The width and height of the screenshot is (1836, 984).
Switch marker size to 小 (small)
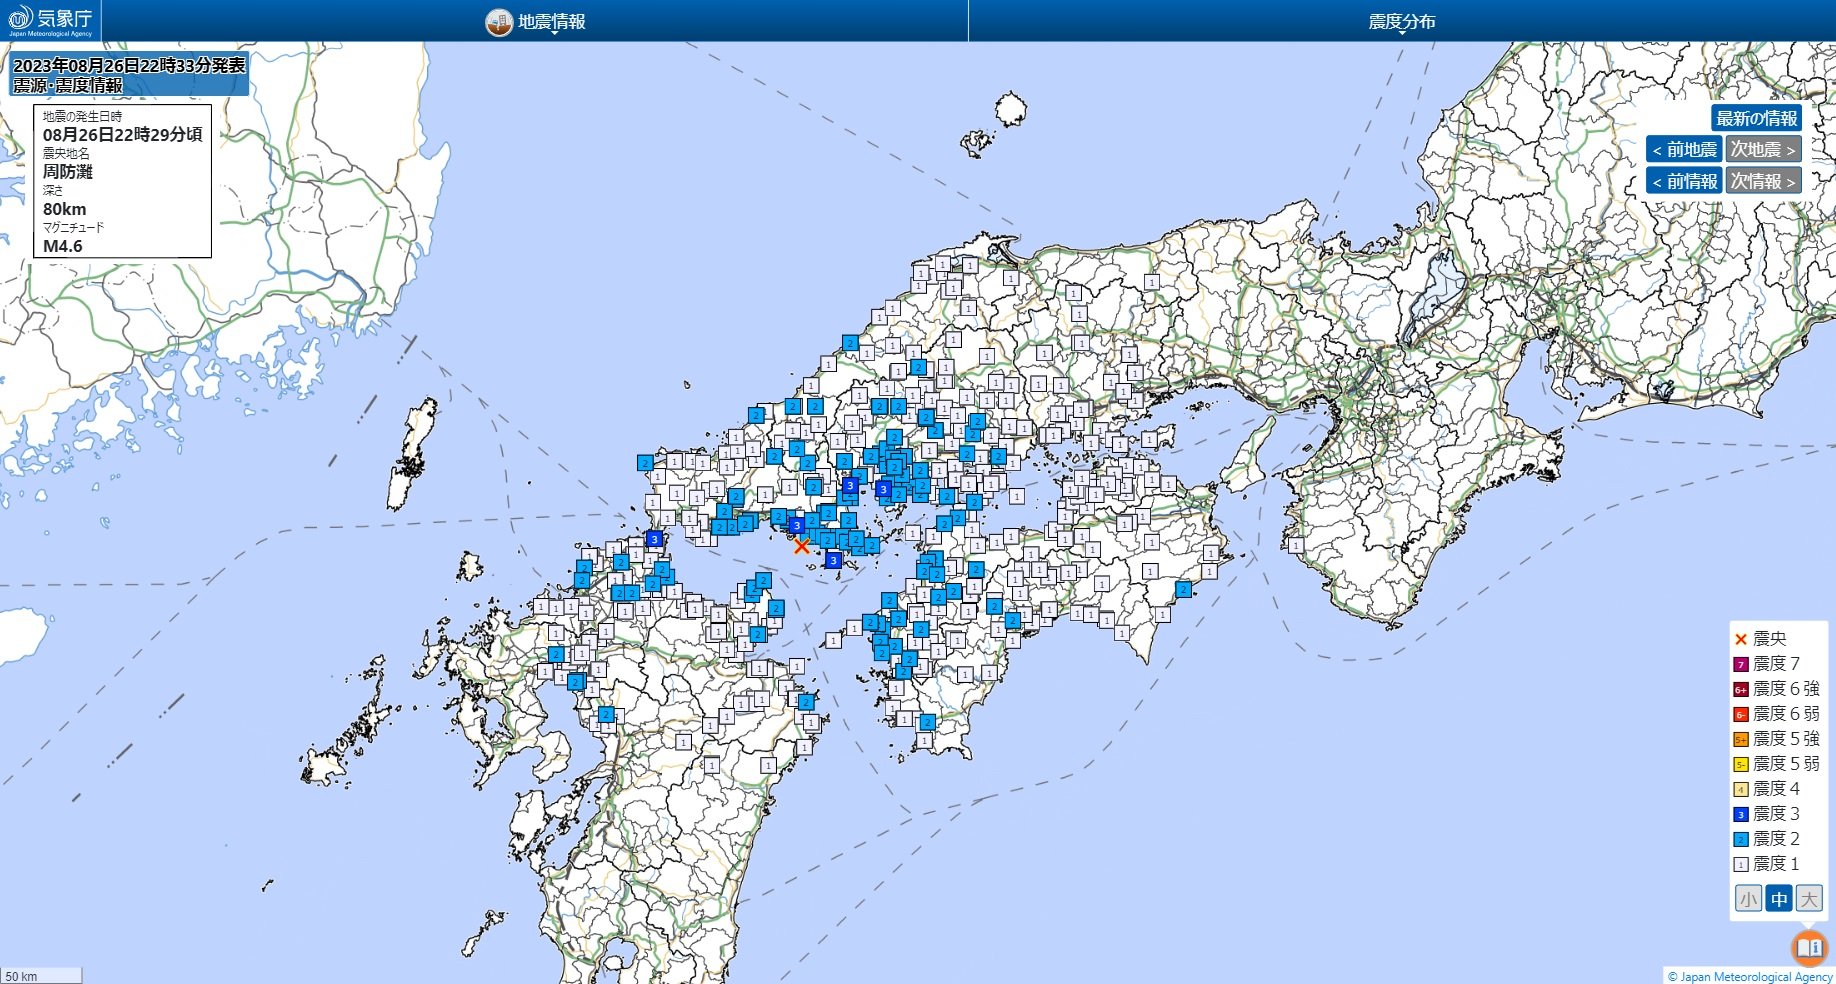coord(1748,899)
